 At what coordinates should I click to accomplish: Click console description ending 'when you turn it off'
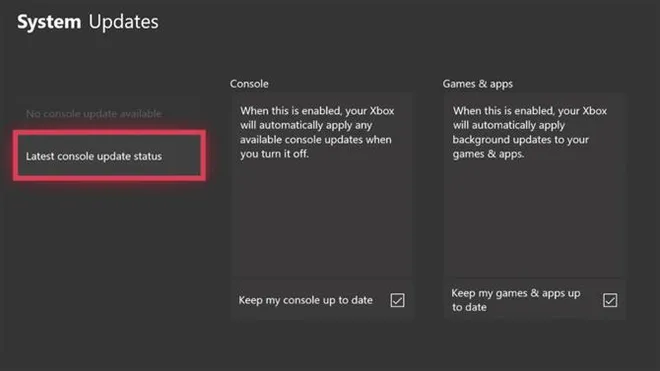(317, 132)
